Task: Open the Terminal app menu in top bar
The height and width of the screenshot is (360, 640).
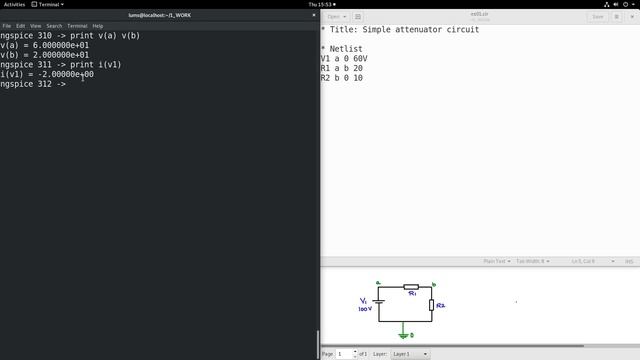Action: [48, 4]
